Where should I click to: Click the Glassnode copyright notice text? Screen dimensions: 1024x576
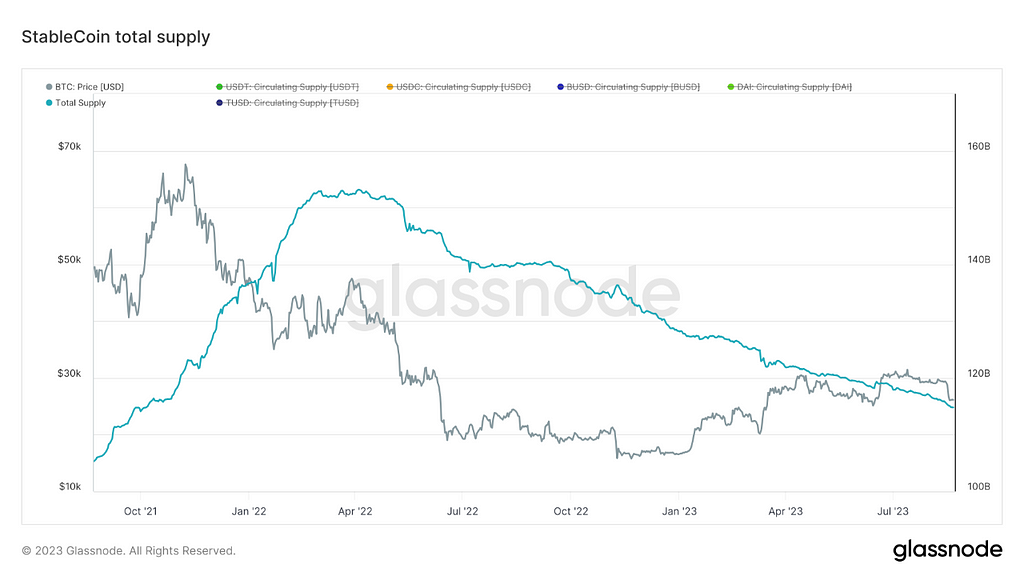tap(129, 551)
